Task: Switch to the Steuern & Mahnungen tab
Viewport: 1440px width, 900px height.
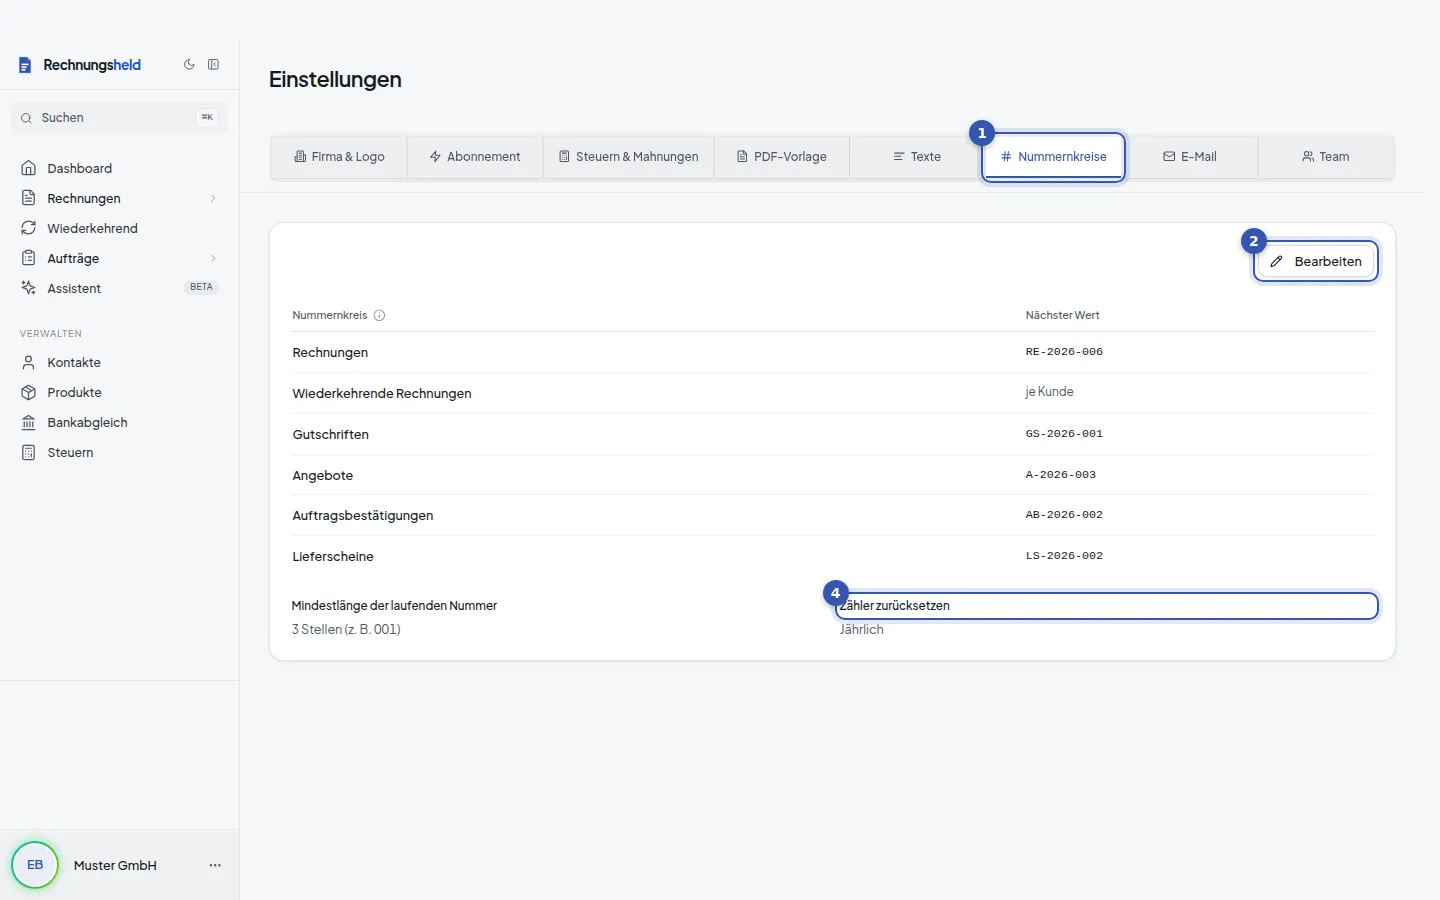Action: pyautogui.click(x=629, y=157)
